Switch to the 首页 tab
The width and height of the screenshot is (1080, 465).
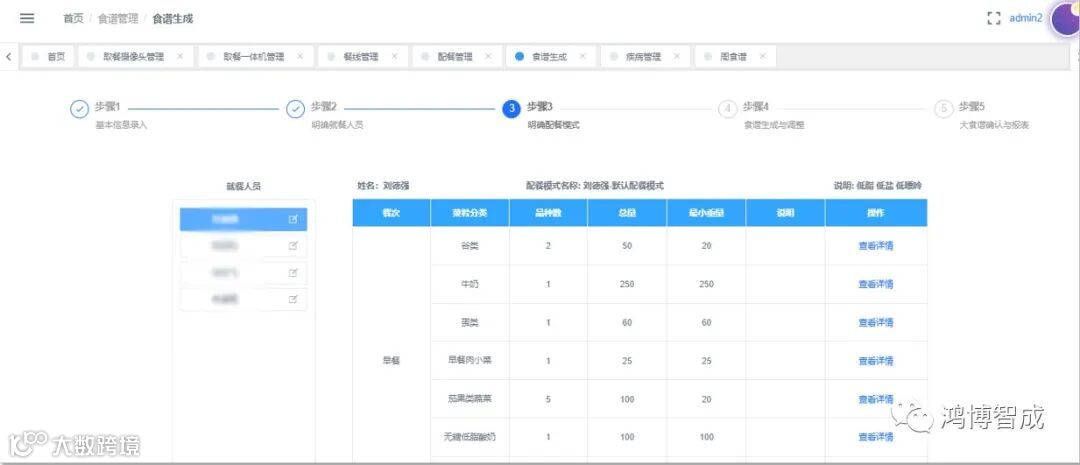[x=48, y=56]
